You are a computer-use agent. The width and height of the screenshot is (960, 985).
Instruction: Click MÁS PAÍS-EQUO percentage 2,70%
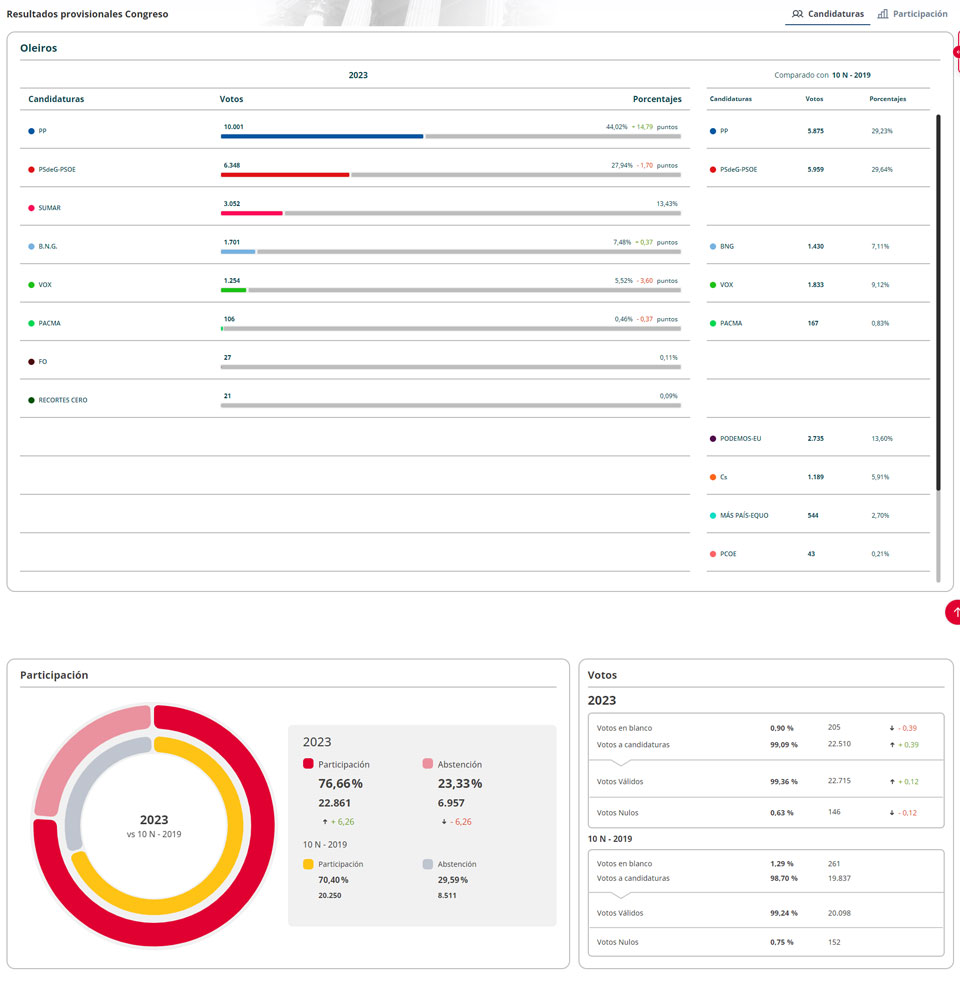[x=880, y=515]
